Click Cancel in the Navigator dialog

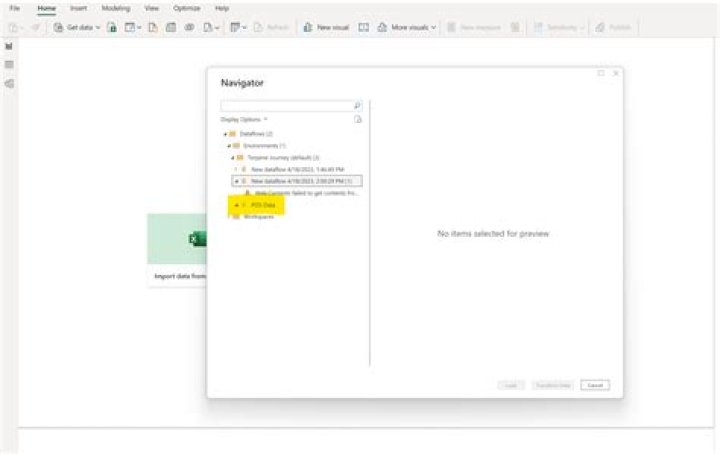click(x=595, y=385)
